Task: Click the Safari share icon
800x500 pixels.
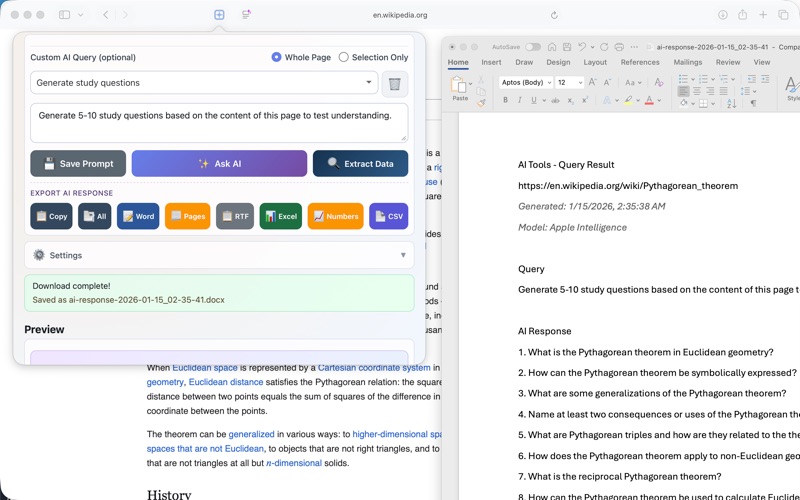Action: [x=742, y=15]
